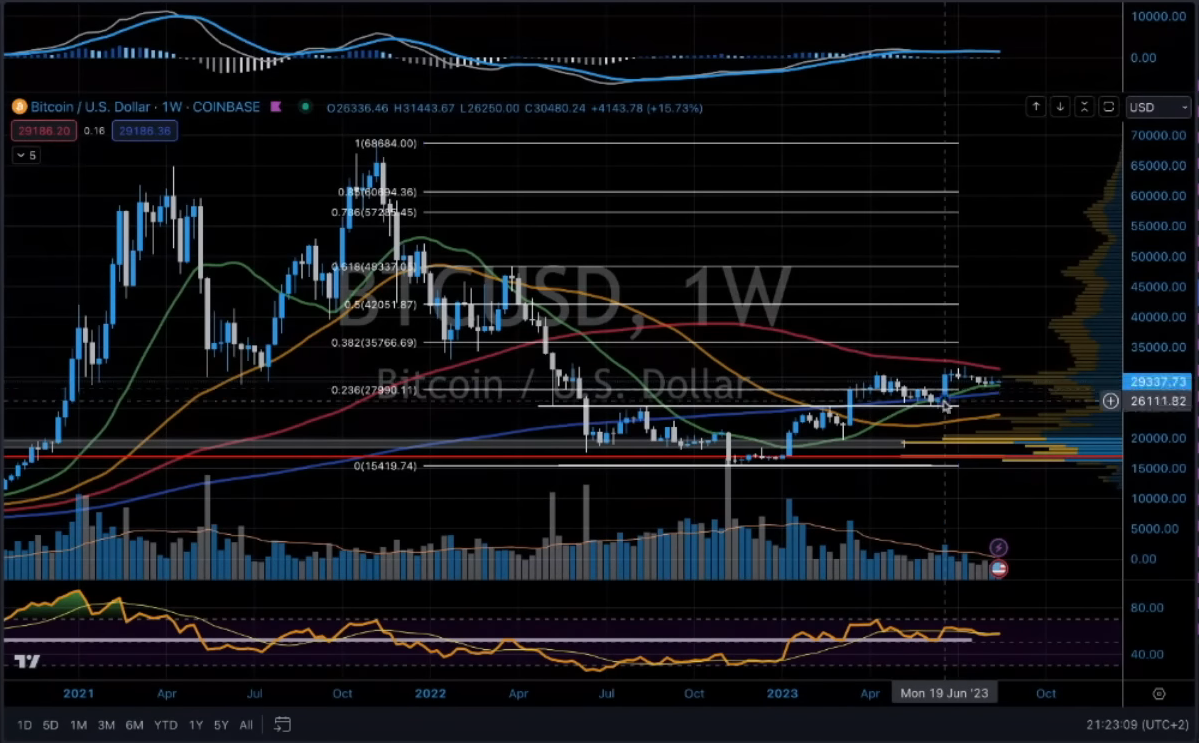
Task: Click the collapse pane double-arrow icon
Action: 1084,106
